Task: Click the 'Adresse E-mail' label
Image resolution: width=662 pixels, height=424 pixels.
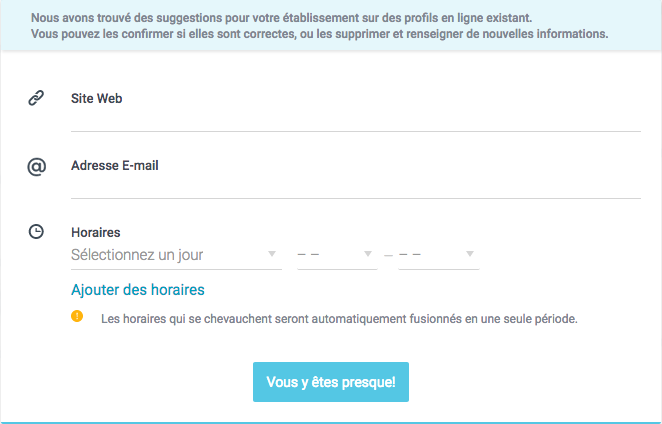Action: click(115, 166)
